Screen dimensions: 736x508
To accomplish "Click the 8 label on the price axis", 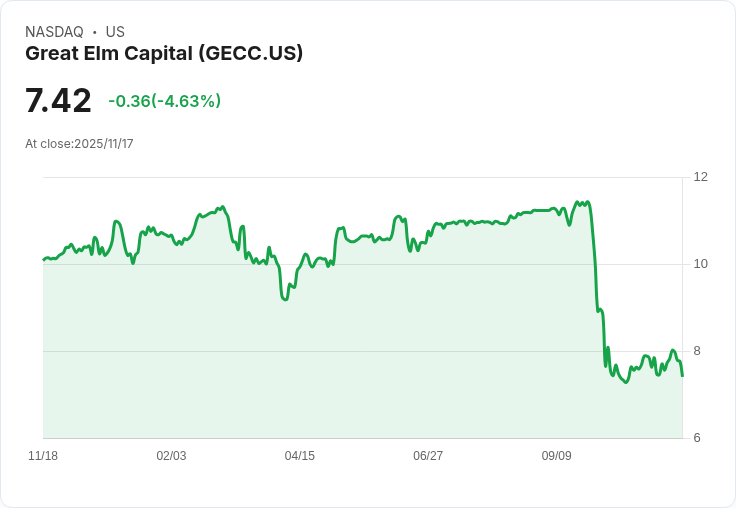I will coord(697,351).
